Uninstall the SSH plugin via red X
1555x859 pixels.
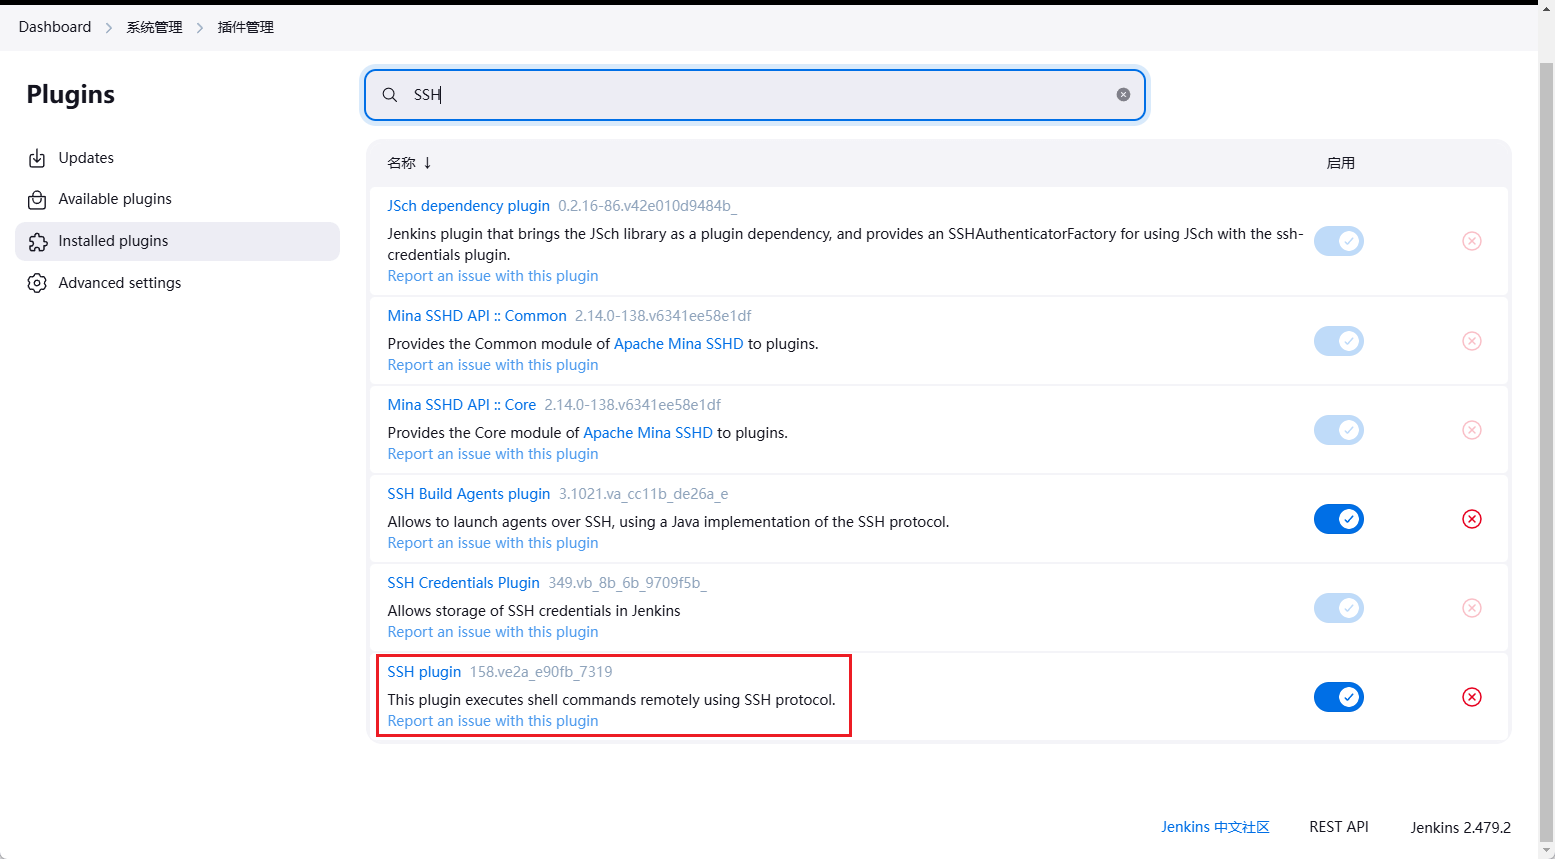pyautogui.click(x=1471, y=697)
